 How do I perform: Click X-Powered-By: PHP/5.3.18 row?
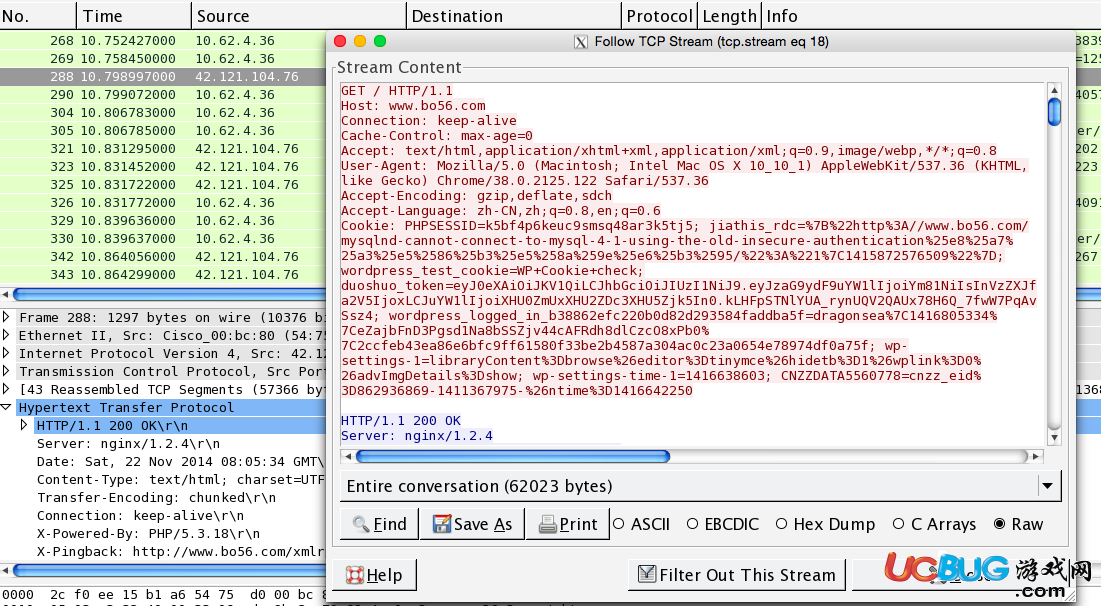(x=147, y=534)
